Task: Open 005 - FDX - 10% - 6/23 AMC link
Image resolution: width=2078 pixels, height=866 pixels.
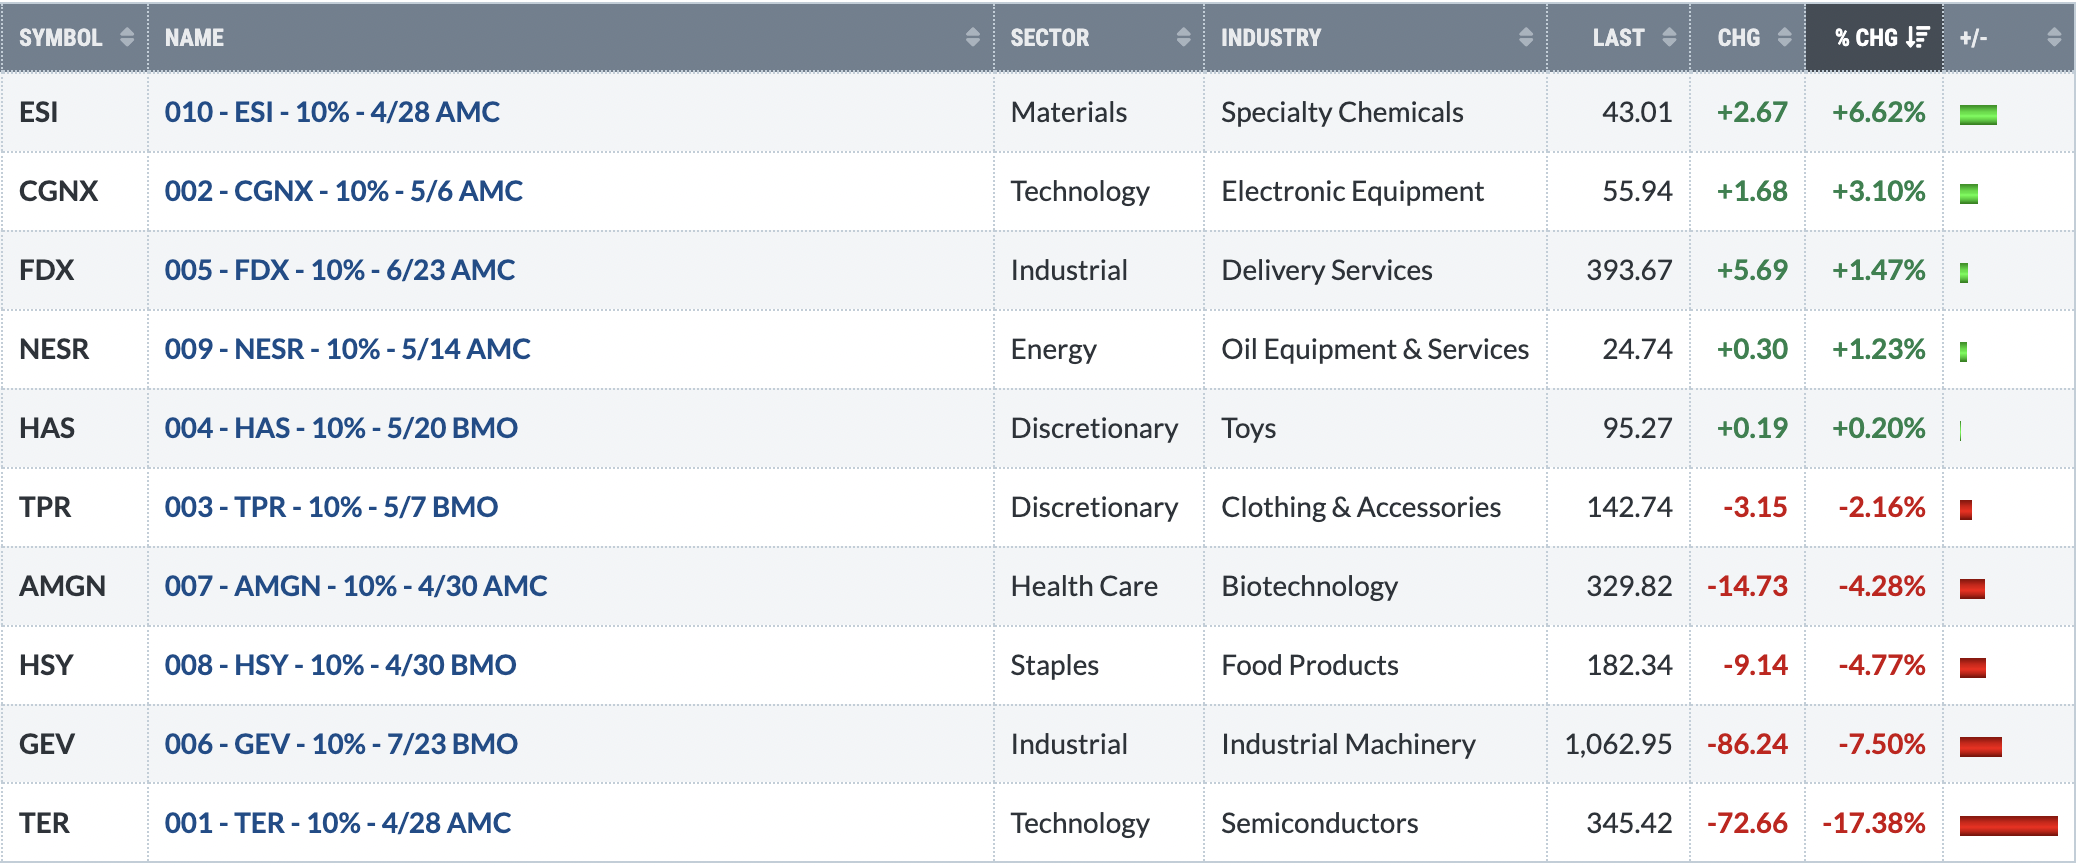Action: (340, 270)
